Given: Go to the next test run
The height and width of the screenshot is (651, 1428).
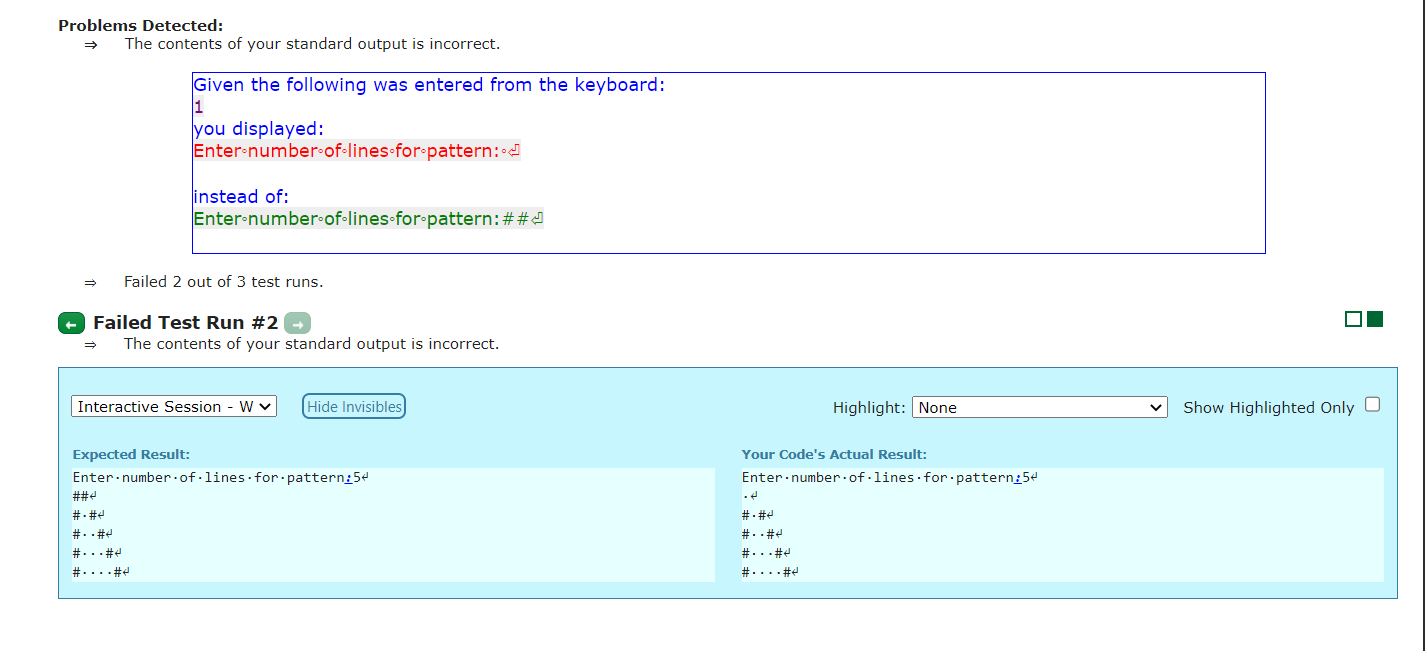Looking at the screenshot, I should [297, 322].
